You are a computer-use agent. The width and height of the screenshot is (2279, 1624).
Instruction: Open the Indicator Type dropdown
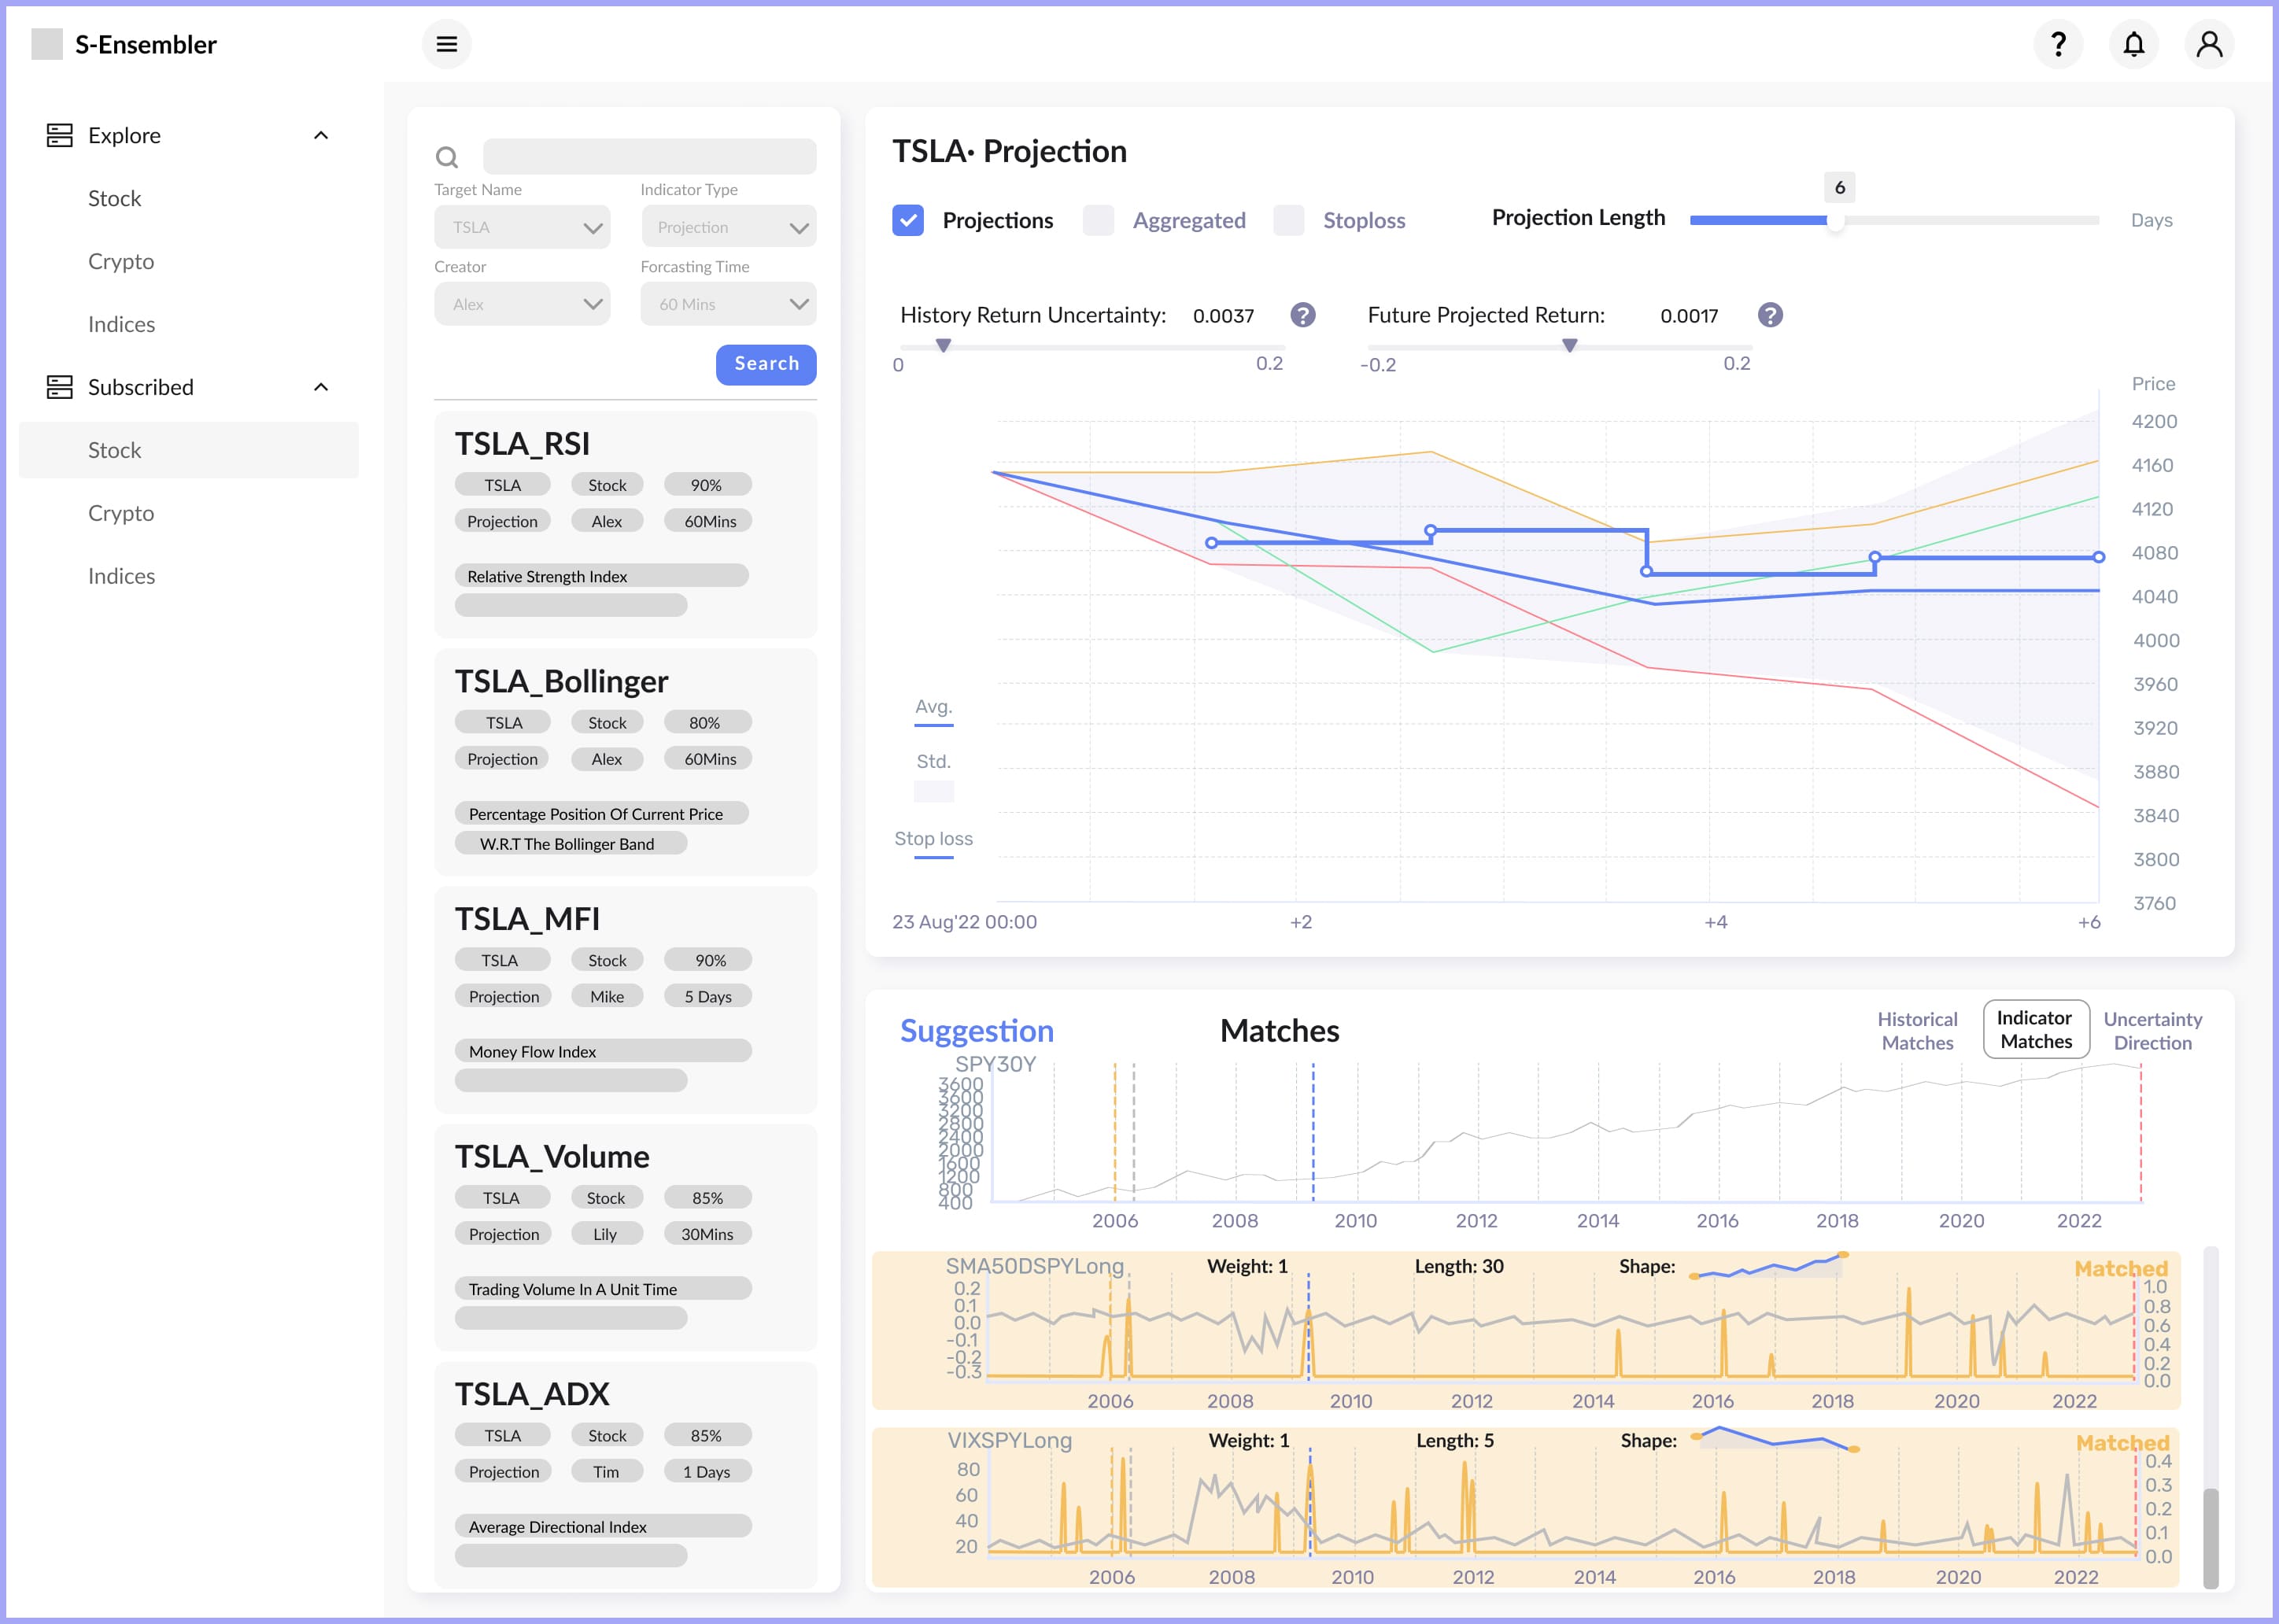point(729,227)
